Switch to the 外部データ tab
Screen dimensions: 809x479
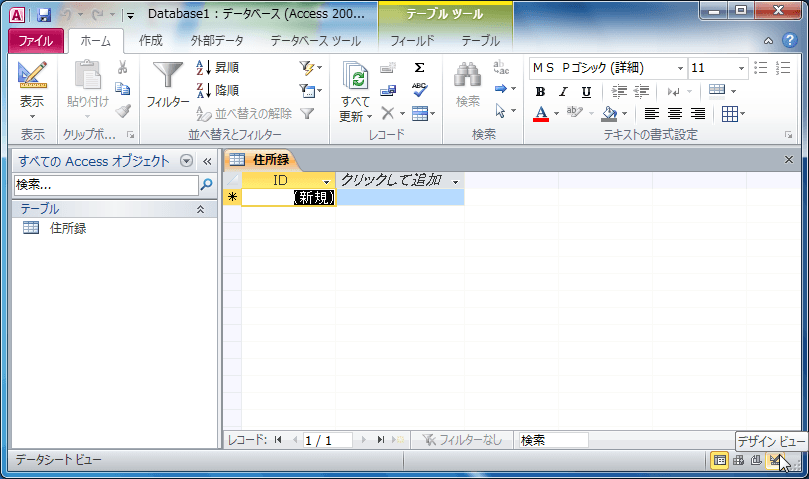coord(217,41)
